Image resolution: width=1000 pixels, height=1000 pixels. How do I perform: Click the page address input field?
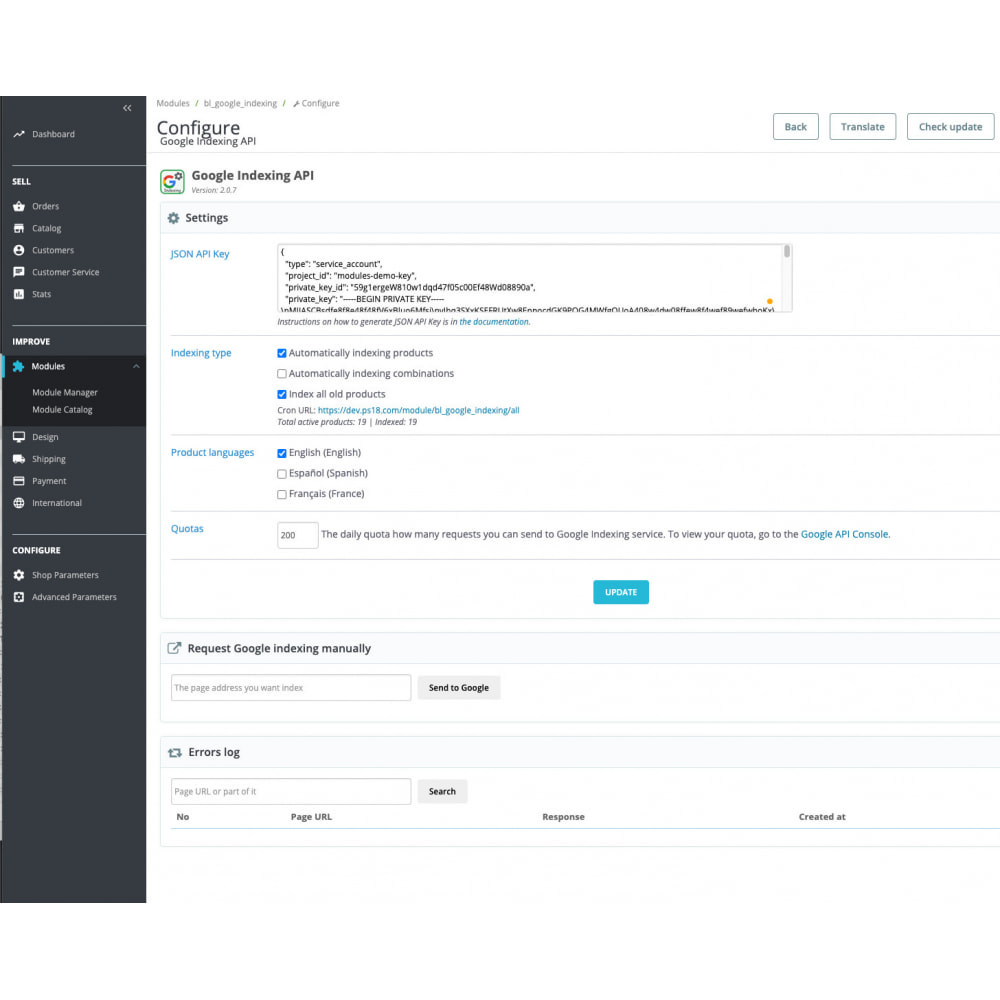[x=290, y=687]
